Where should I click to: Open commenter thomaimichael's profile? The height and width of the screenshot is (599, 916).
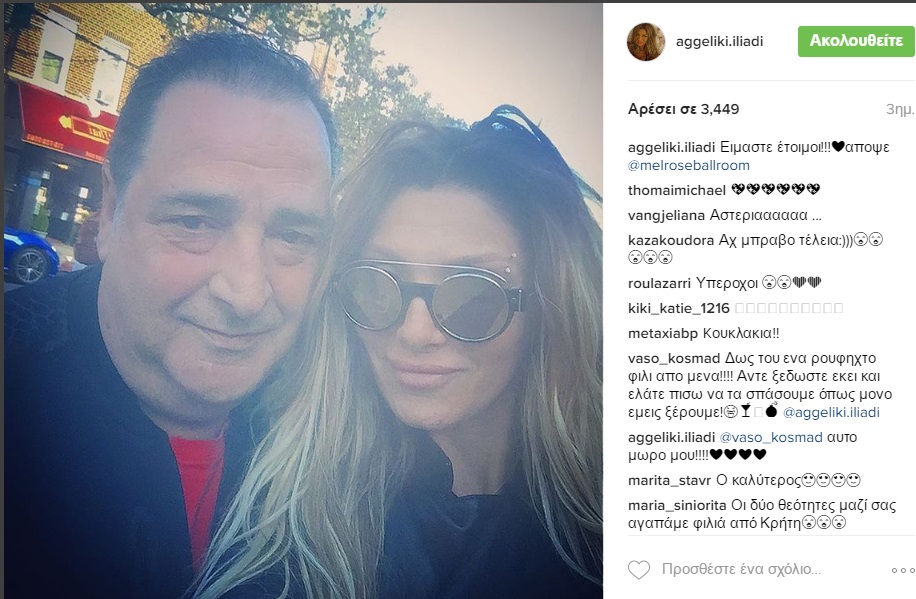676,190
